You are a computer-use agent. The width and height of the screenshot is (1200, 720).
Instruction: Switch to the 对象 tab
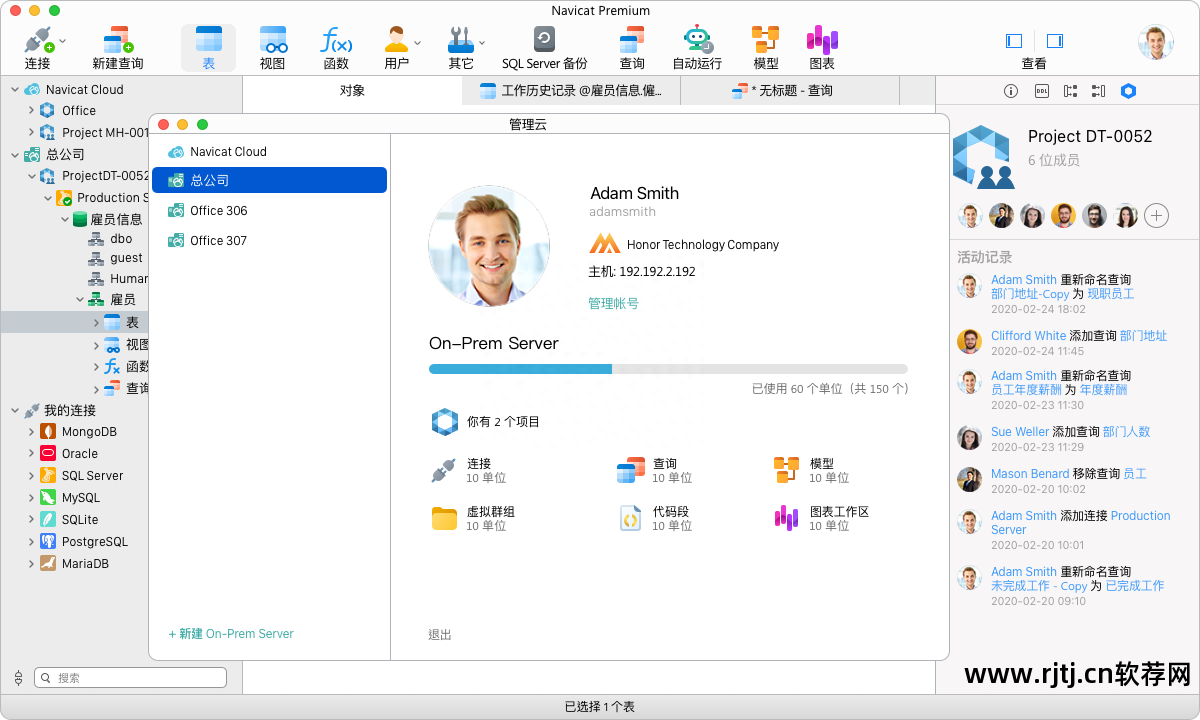click(x=352, y=91)
